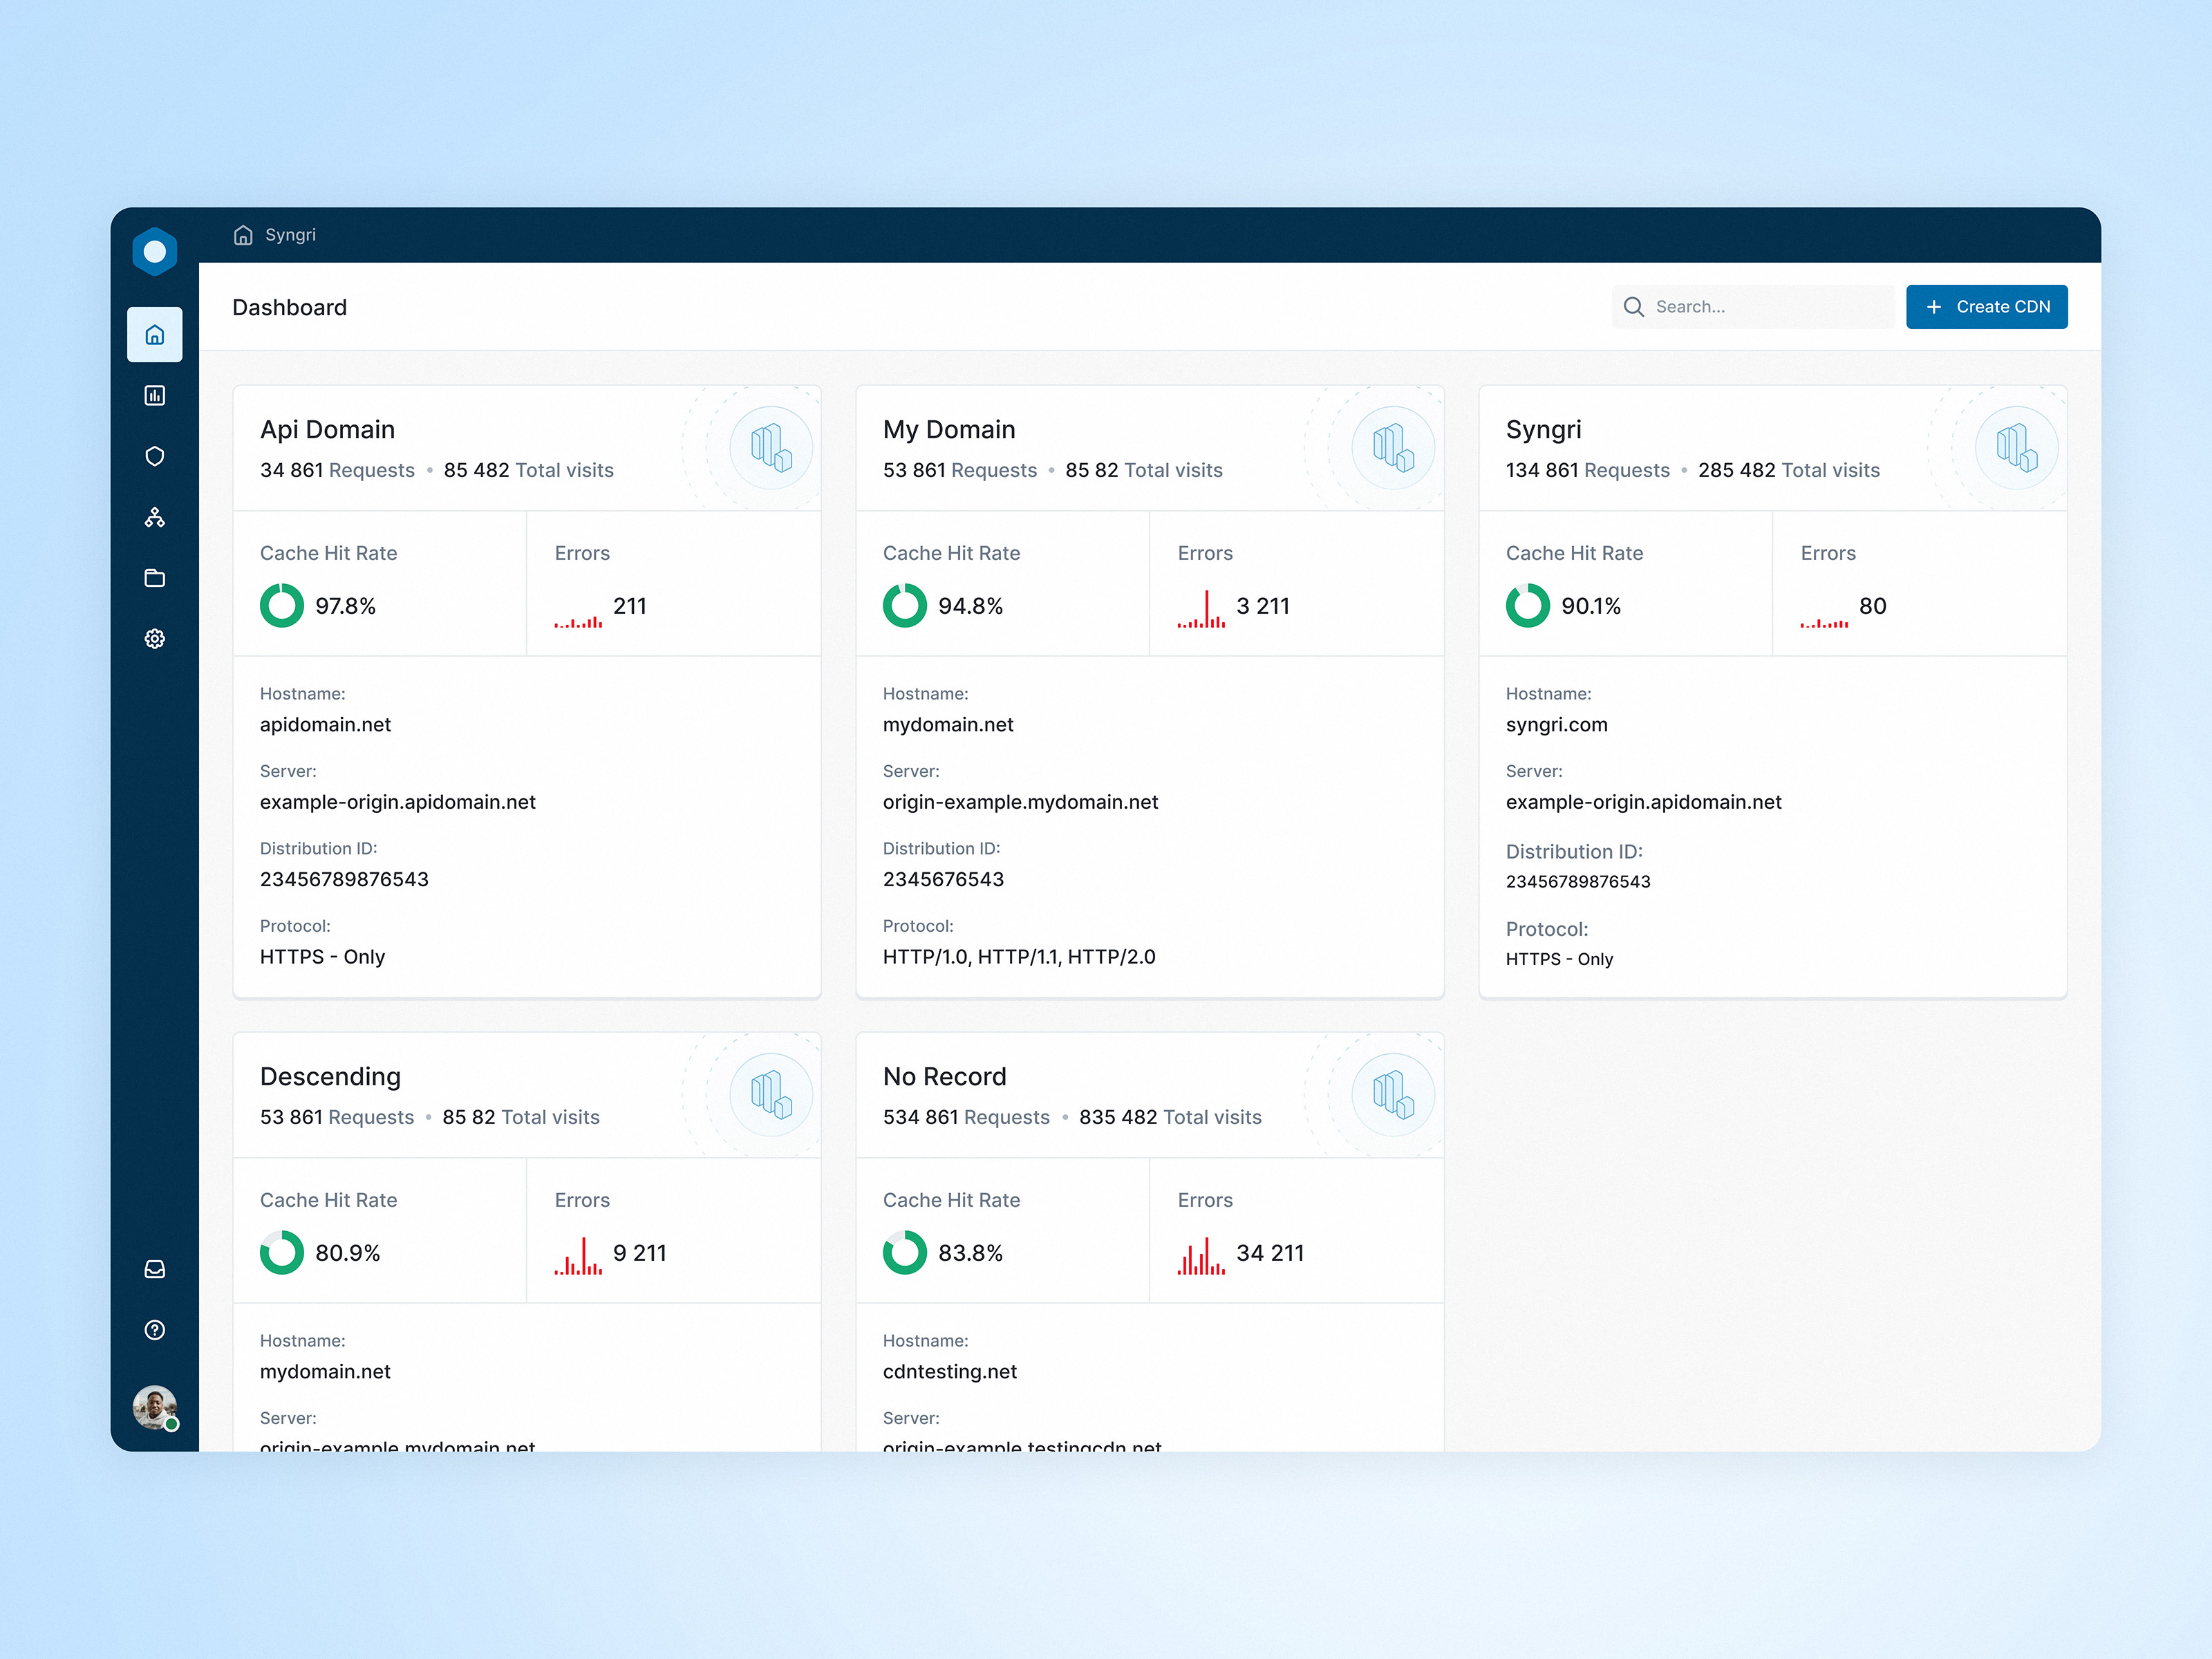Viewport: 2212px width, 1659px height.
Task: Click the Security shield icon in sidebar
Action: pos(155,456)
